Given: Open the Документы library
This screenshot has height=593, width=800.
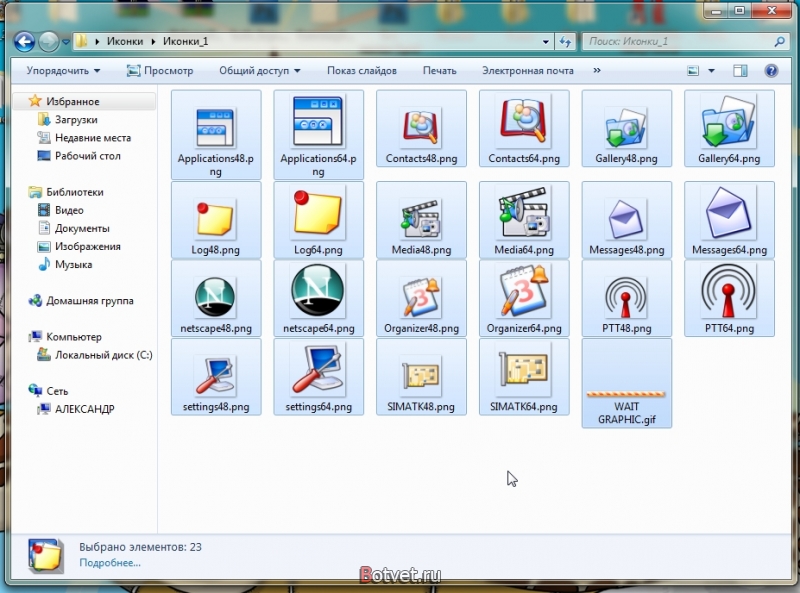Looking at the screenshot, I should tap(82, 228).
